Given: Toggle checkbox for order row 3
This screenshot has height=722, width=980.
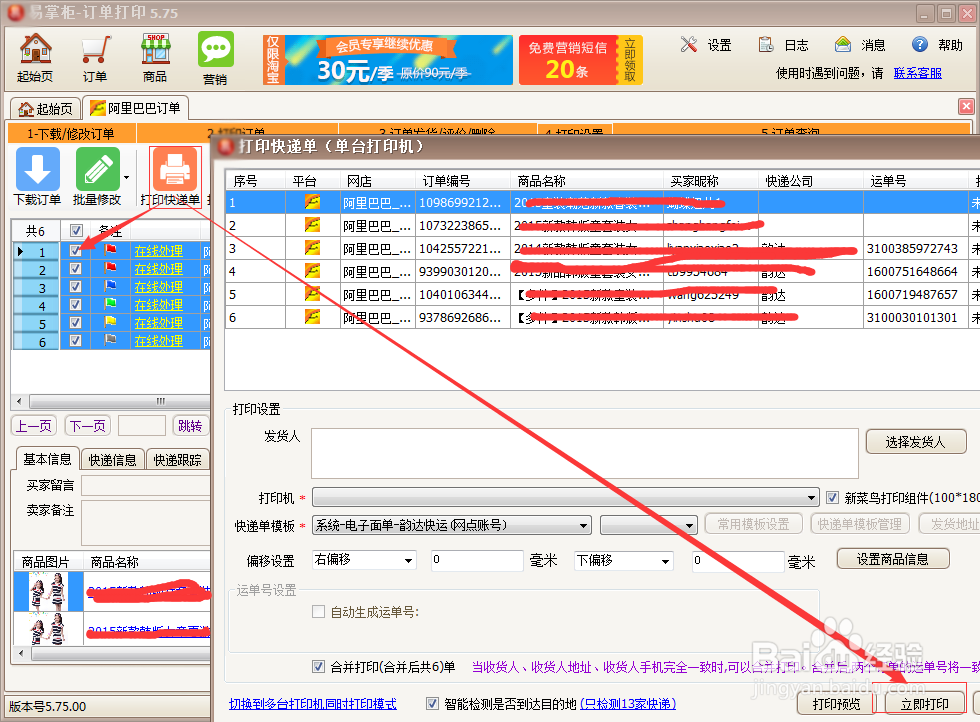Looking at the screenshot, I should [x=76, y=287].
